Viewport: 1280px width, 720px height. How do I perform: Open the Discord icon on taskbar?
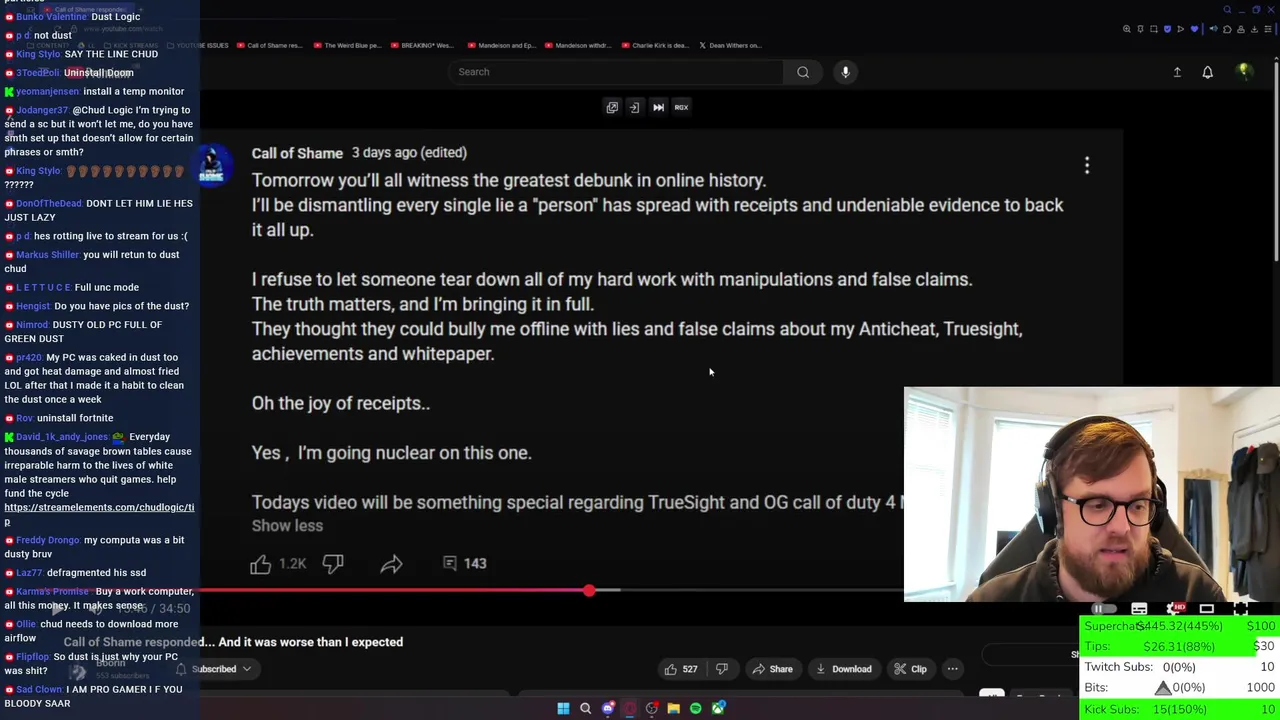tap(608, 709)
